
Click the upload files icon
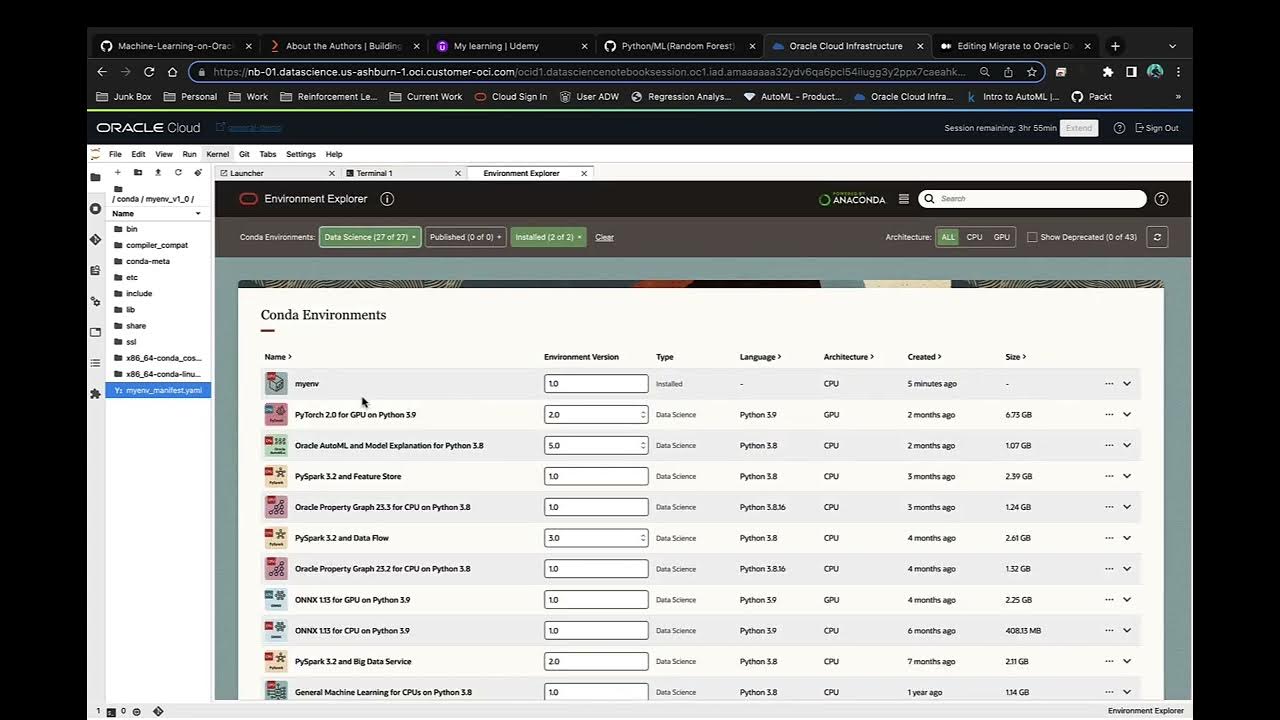157,172
